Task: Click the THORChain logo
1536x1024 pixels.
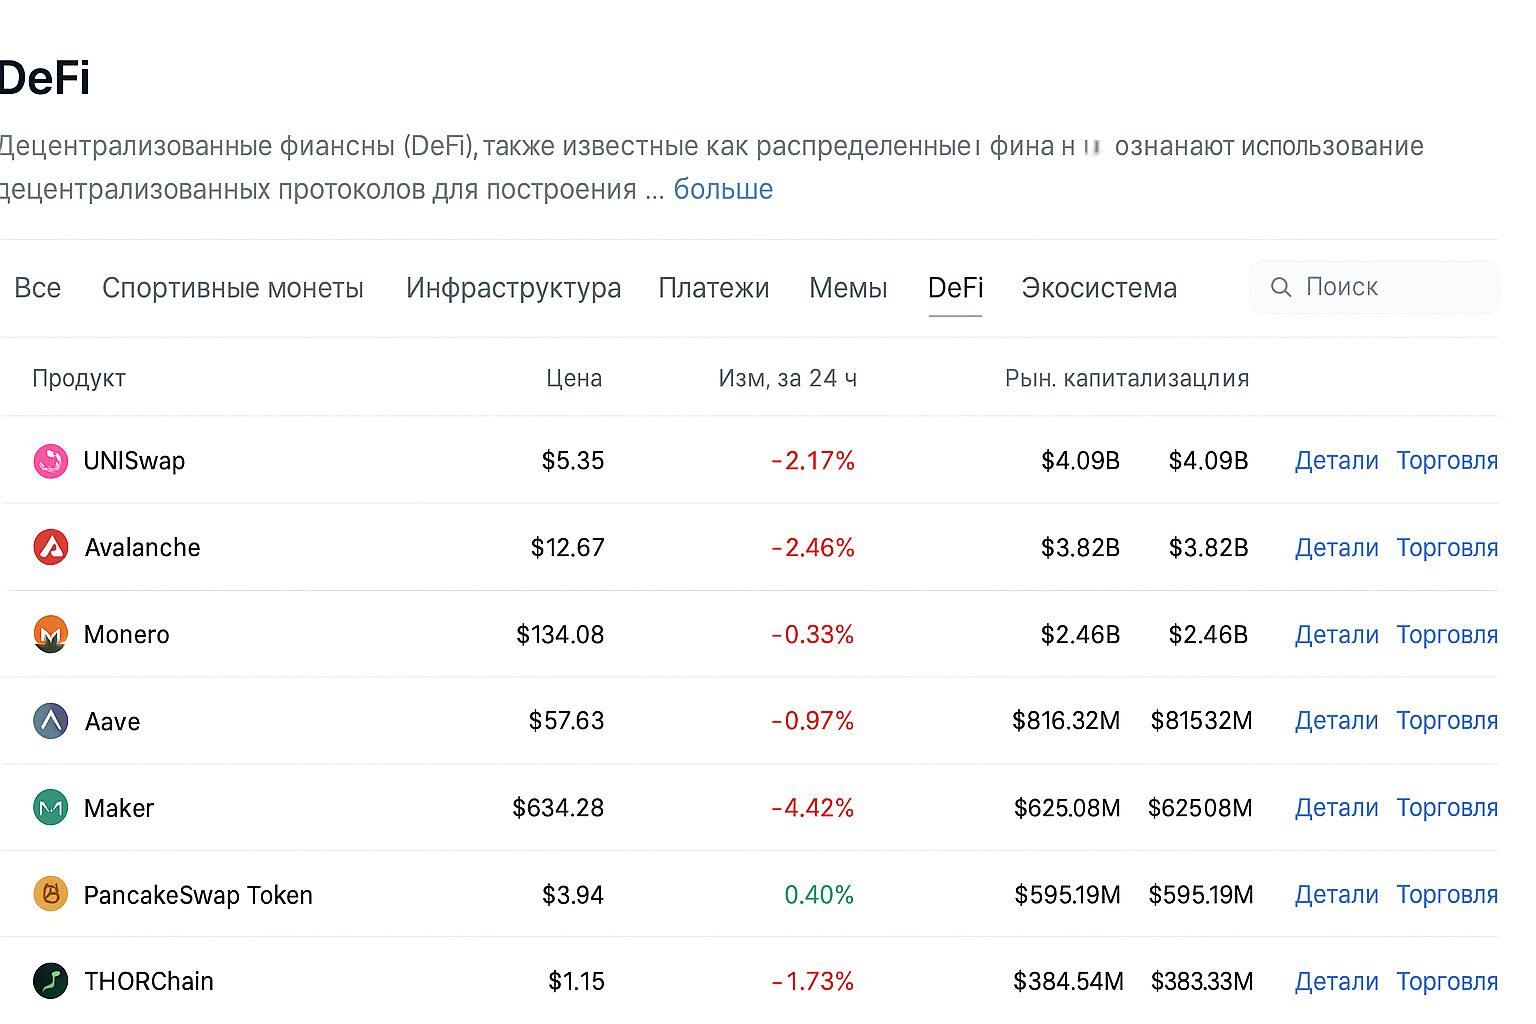Action: click(50, 981)
